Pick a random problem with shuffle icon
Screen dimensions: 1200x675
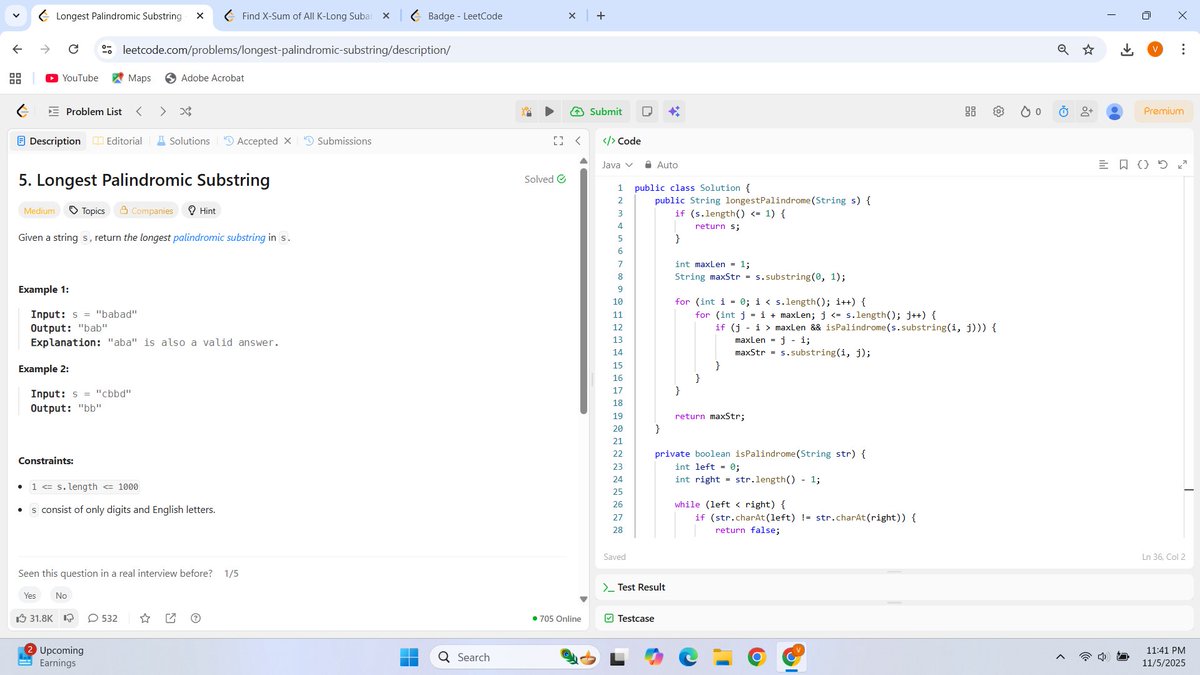[186, 111]
